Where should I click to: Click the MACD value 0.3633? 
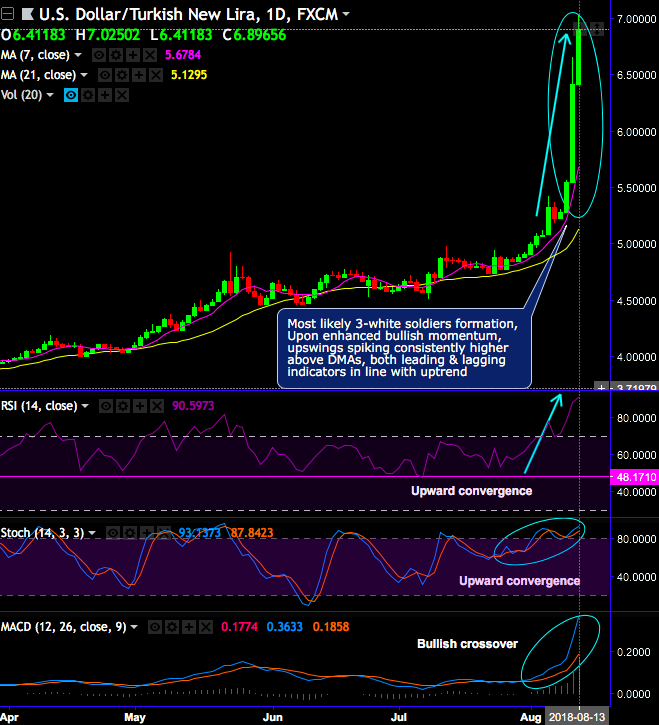(x=284, y=627)
